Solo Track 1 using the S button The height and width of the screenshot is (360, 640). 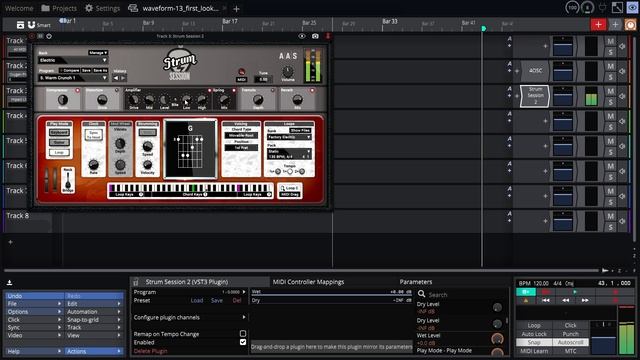tap(610, 52)
